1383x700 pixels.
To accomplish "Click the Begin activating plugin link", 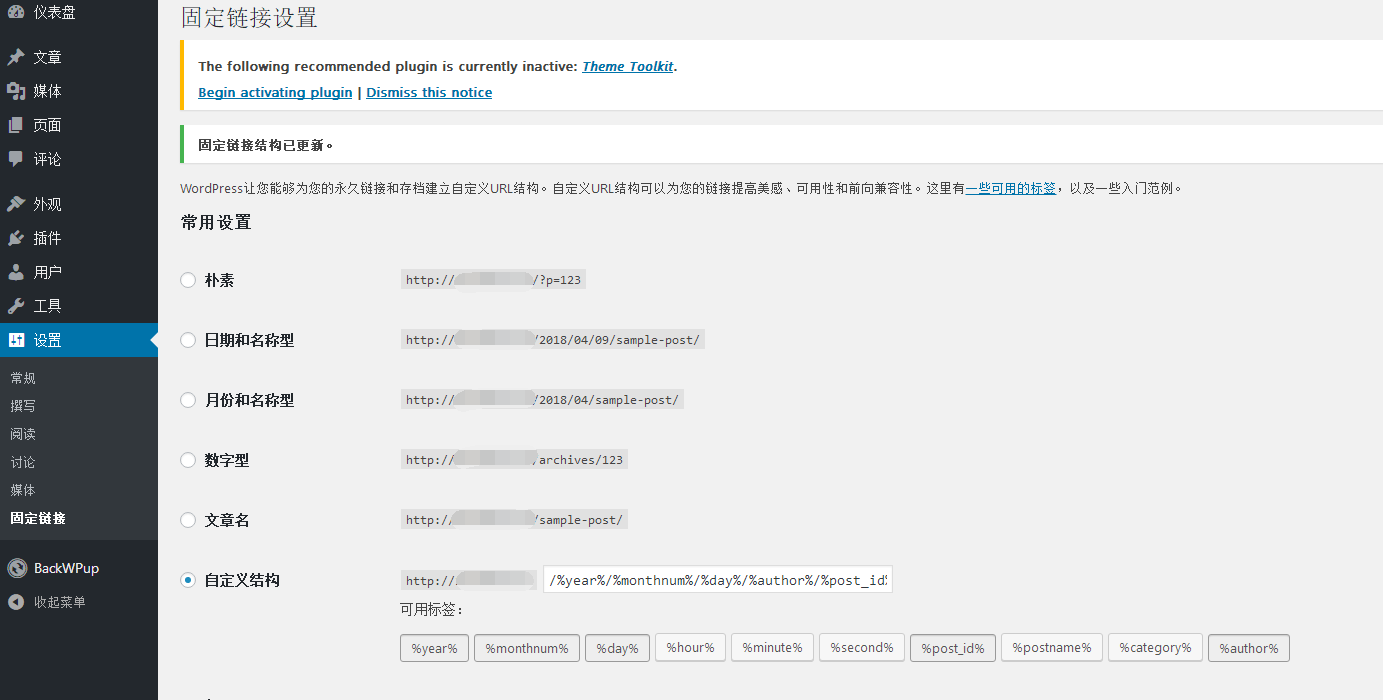I will (x=275, y=92).
